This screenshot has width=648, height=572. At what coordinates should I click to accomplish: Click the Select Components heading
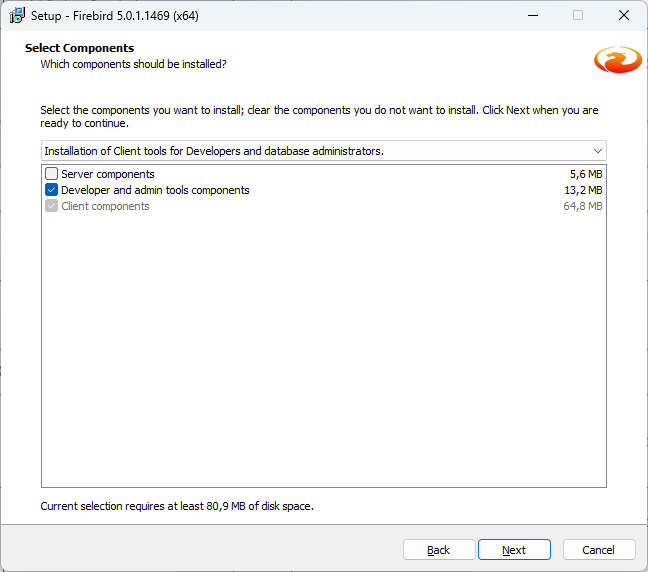[x=79, y=48]
